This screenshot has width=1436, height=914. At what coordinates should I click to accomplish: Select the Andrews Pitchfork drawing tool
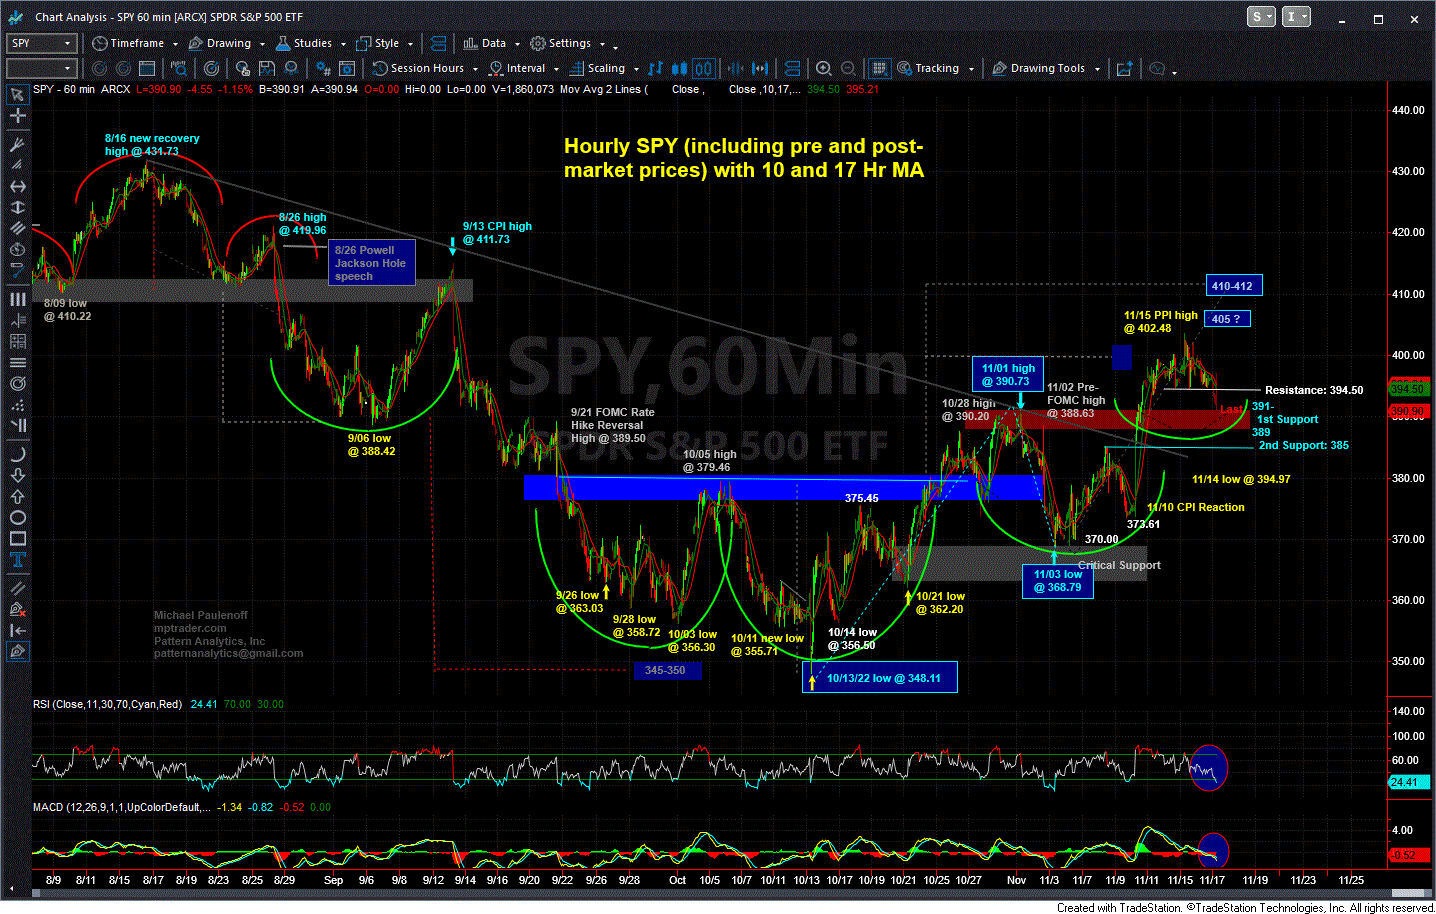click(17, 145)
